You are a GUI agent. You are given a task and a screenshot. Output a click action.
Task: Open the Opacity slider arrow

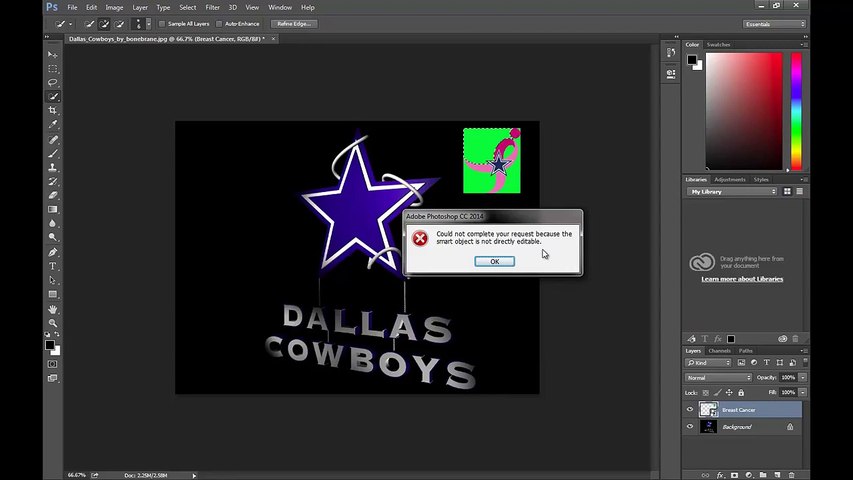[x=803, y=378]
